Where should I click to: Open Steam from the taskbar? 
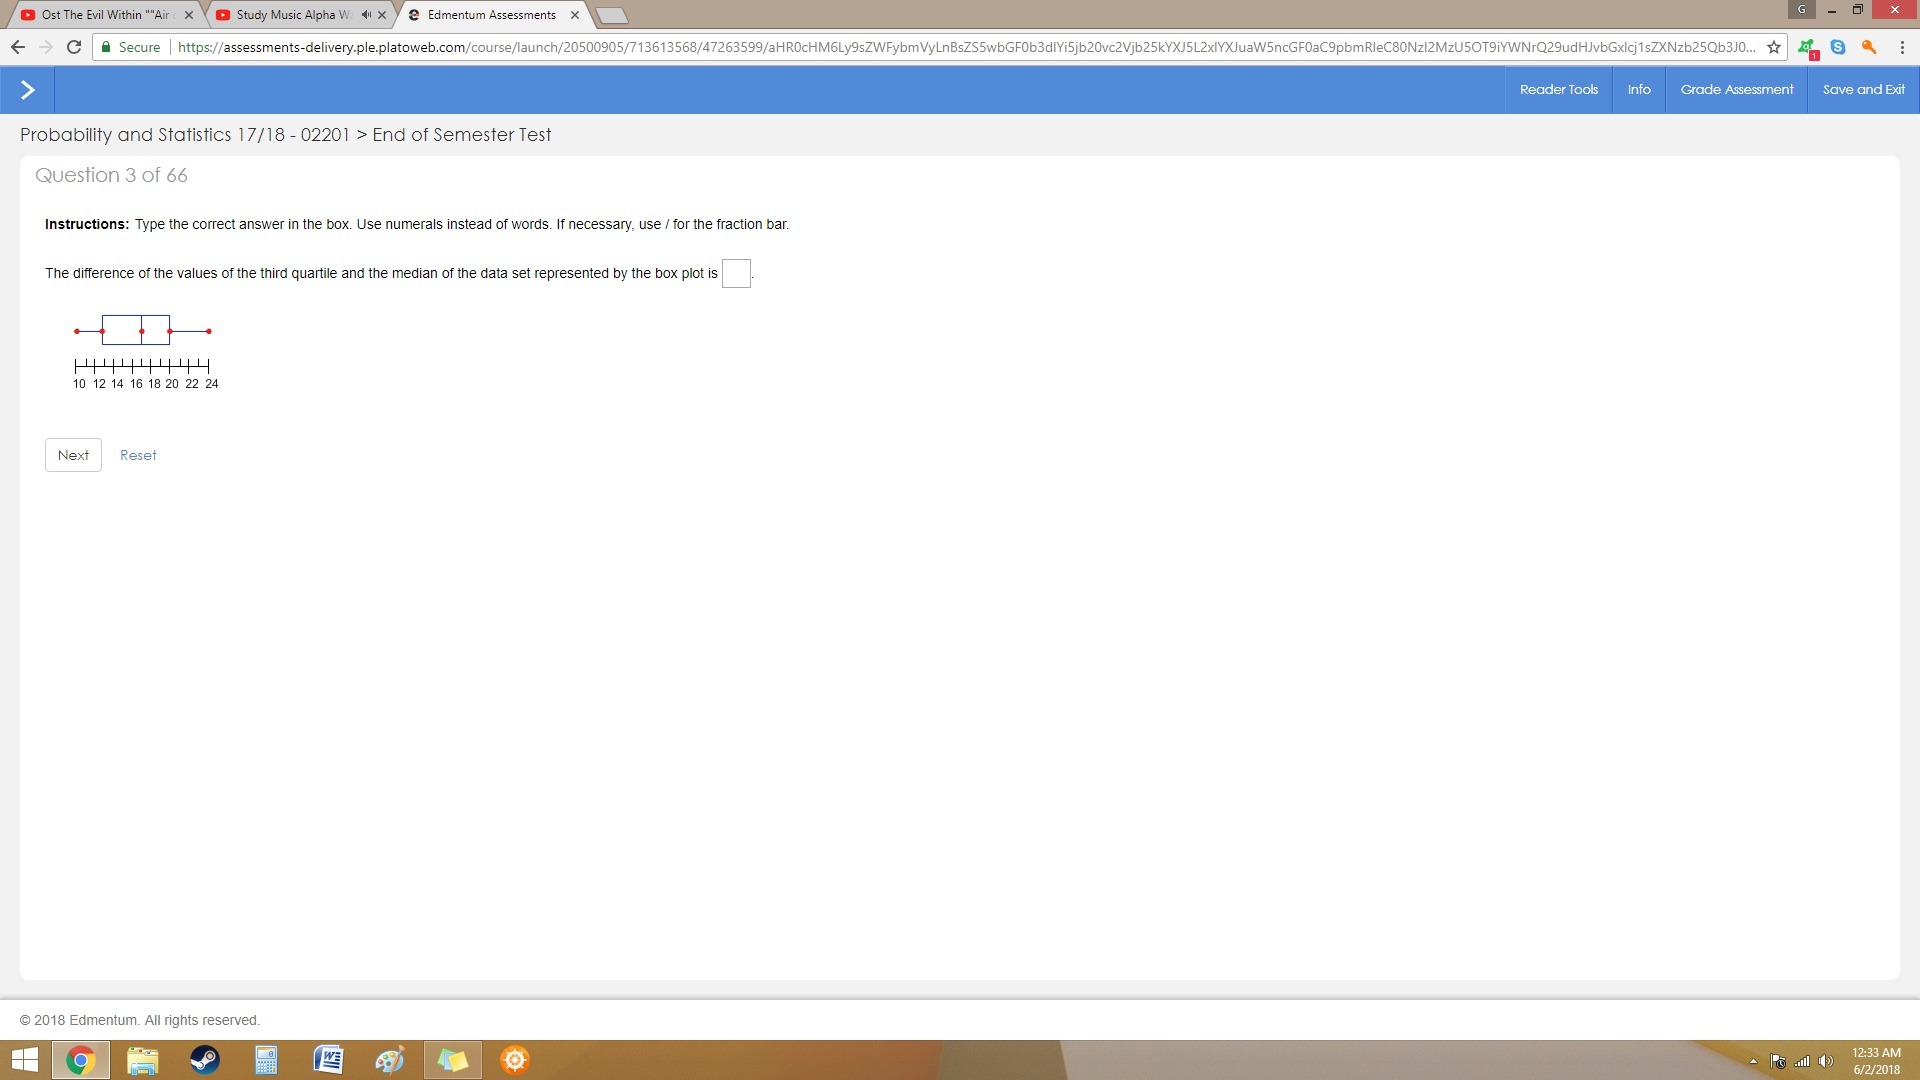pos(205,1060)
